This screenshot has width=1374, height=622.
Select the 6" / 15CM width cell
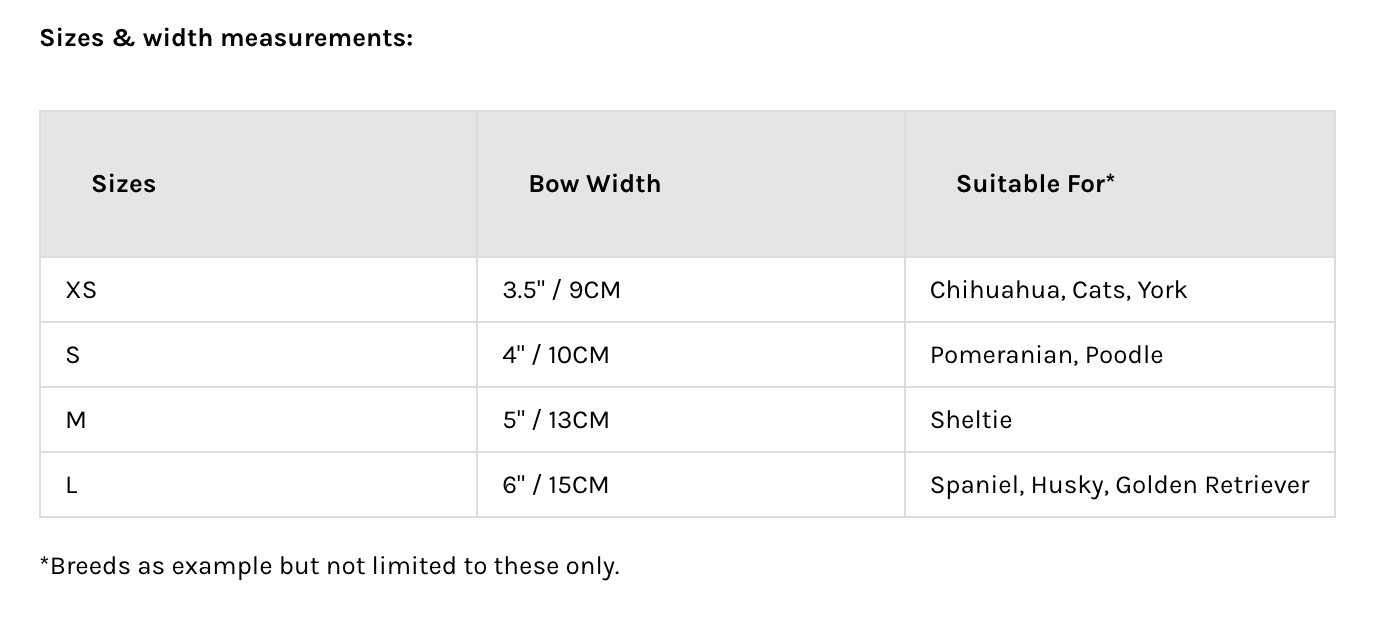pos(556,485)
